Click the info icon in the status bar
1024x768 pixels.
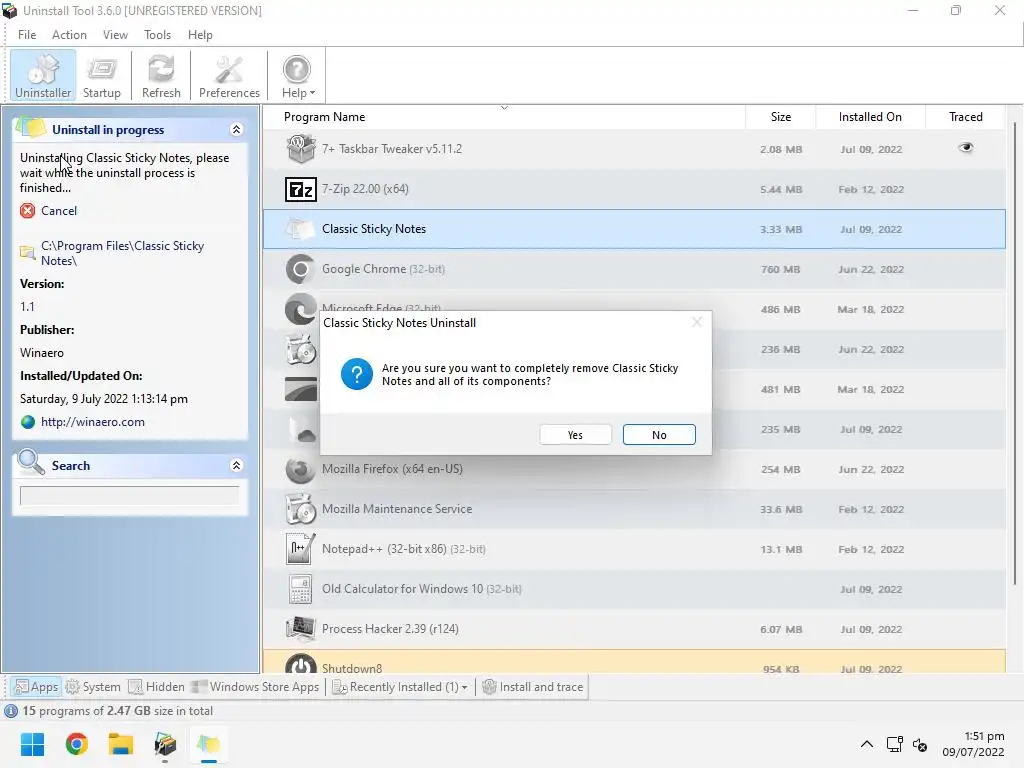tap(11, 711)
